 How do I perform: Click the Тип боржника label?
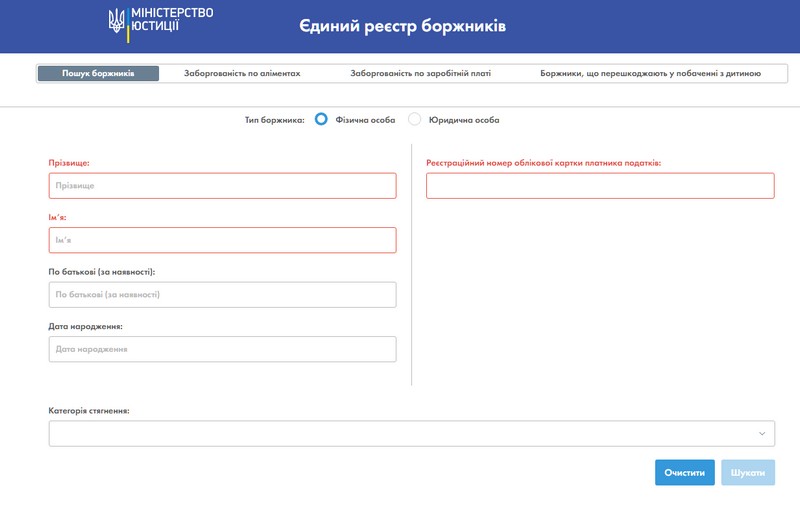[x=274, y=120]
